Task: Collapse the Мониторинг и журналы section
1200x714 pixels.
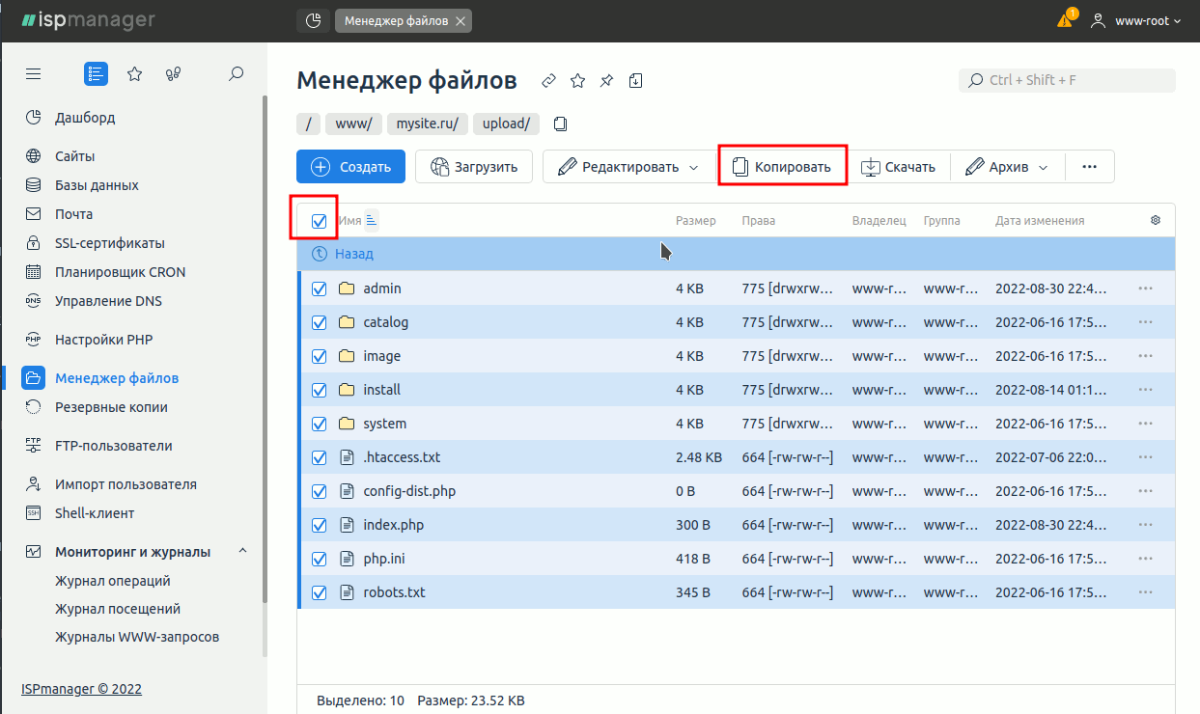Action: [243, 551]
